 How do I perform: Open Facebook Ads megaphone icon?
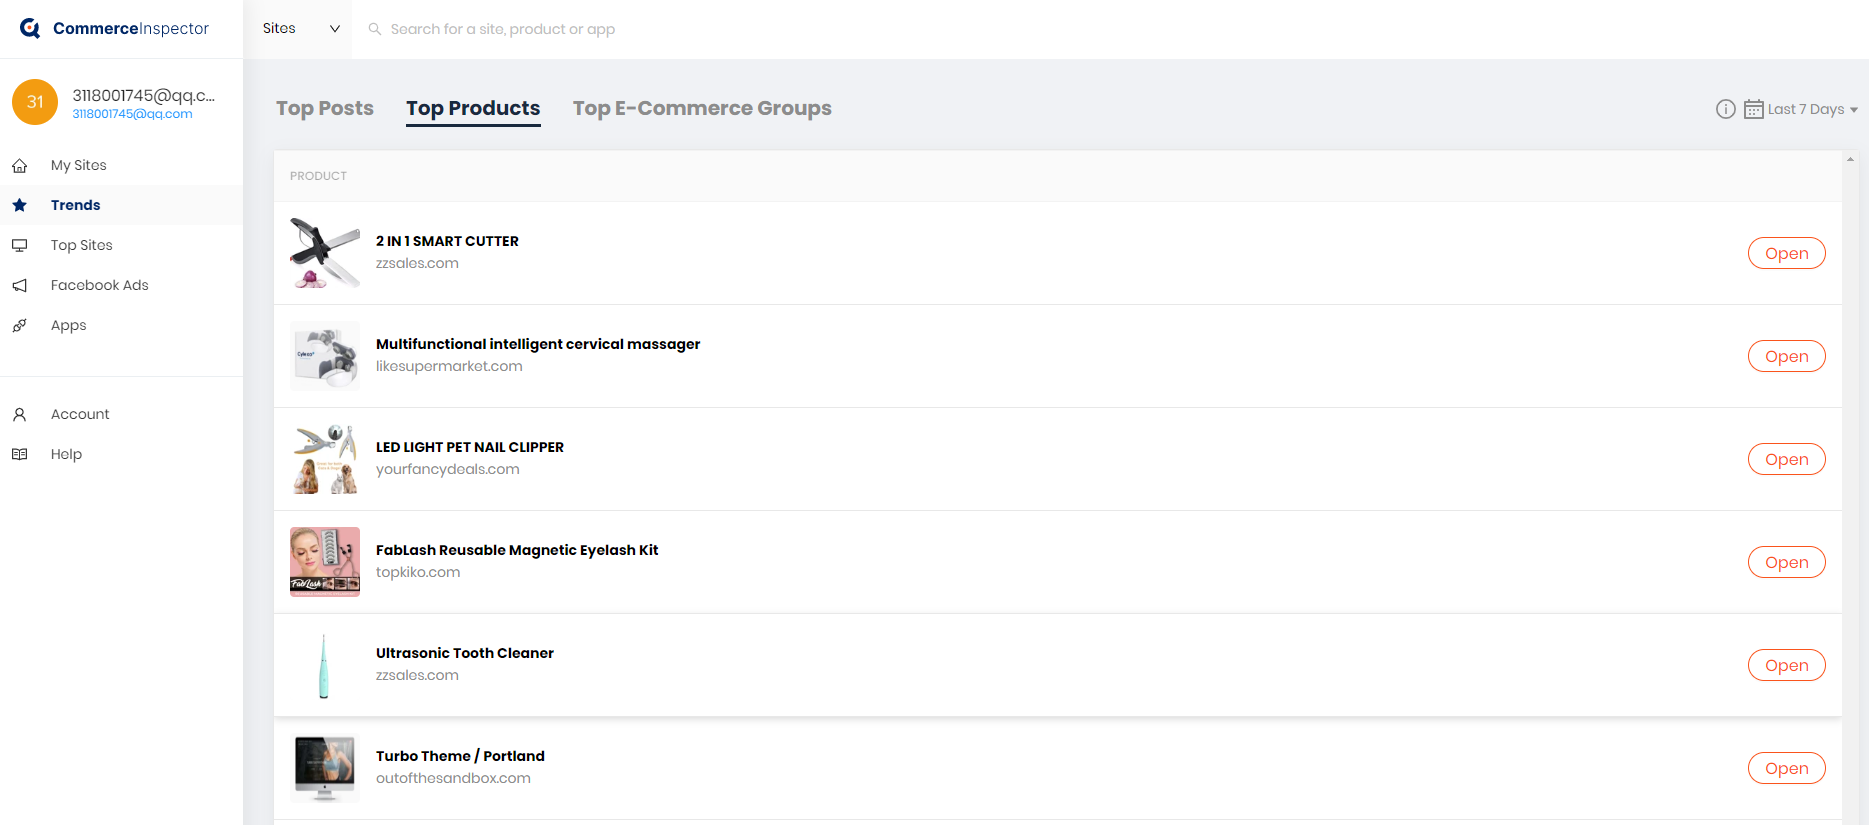pyautogui.click(x=19, y=286)
